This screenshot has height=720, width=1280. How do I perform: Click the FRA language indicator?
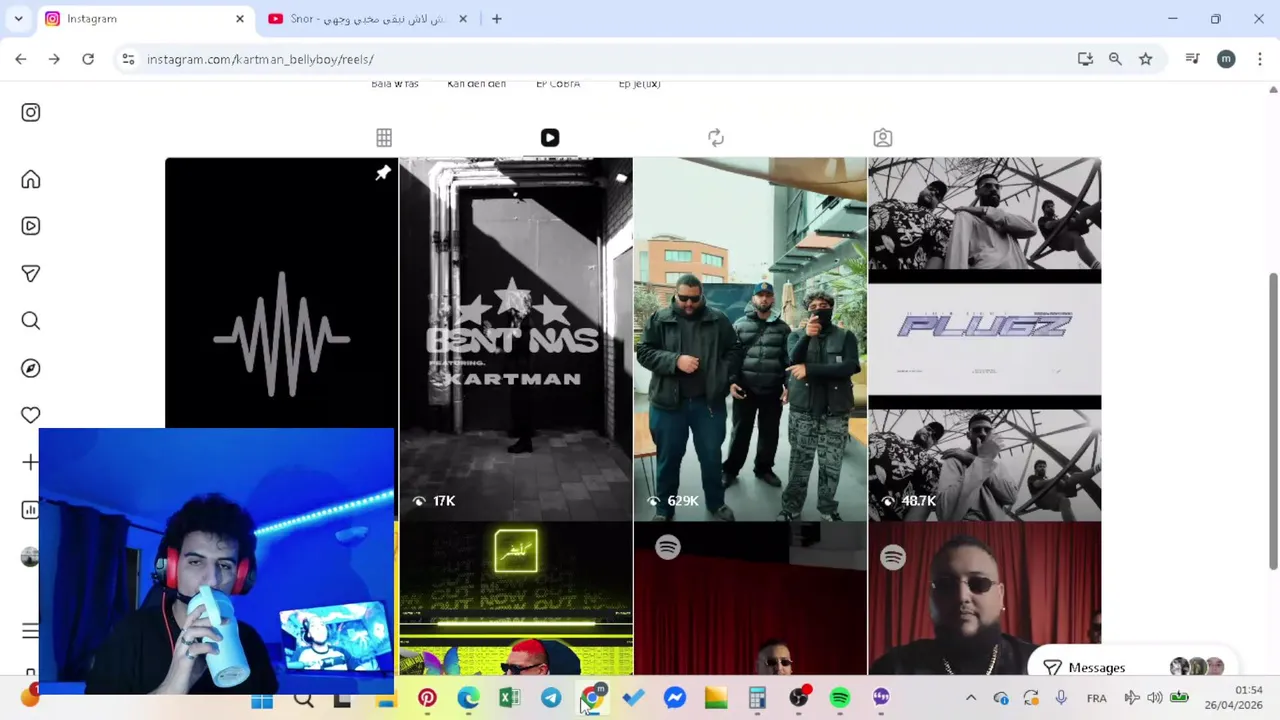(x=1097, y=698)
